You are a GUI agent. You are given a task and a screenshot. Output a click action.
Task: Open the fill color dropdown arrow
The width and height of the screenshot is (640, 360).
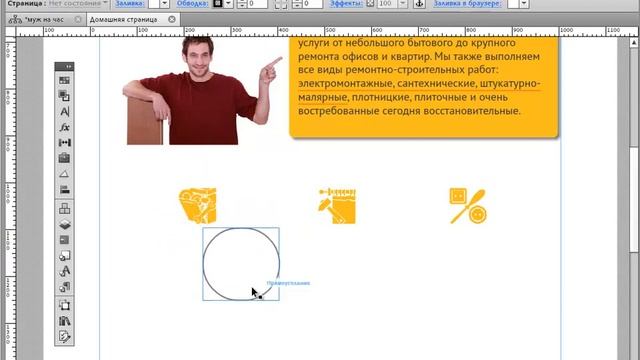pos(164,4)
